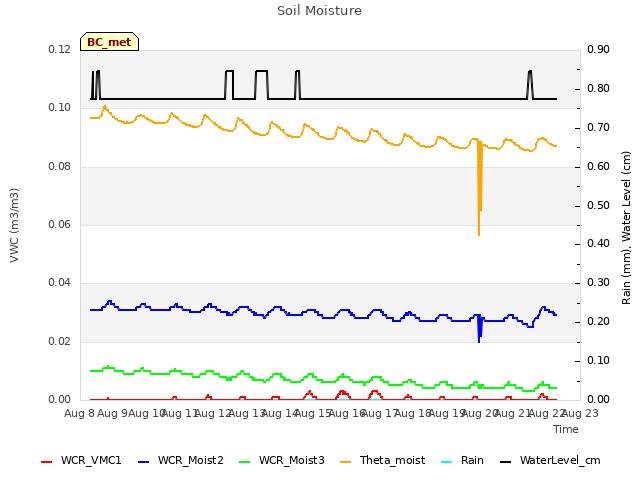Click the red WCR_VMC1 legend swatch
This screenshot has width=640, height=480.
[47, 462]
